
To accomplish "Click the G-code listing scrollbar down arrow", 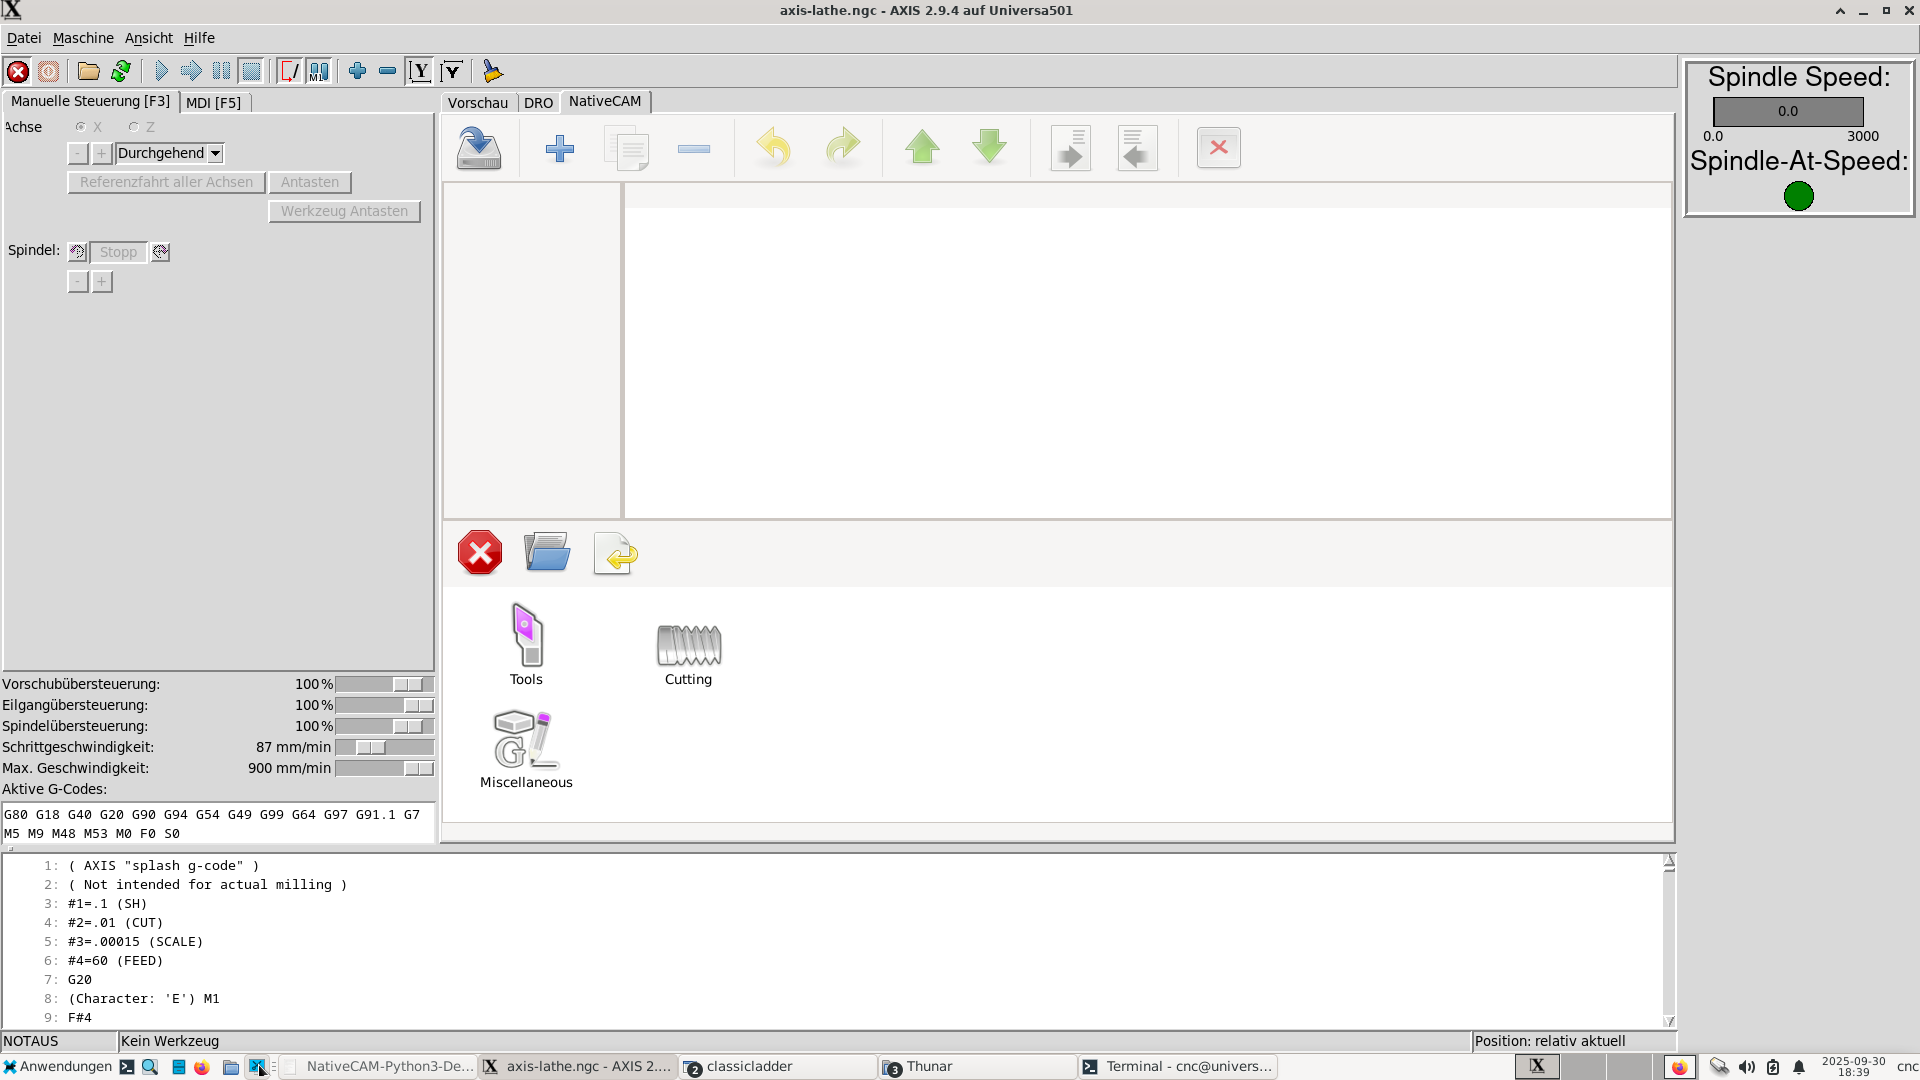I will tap(1669, 1021).
